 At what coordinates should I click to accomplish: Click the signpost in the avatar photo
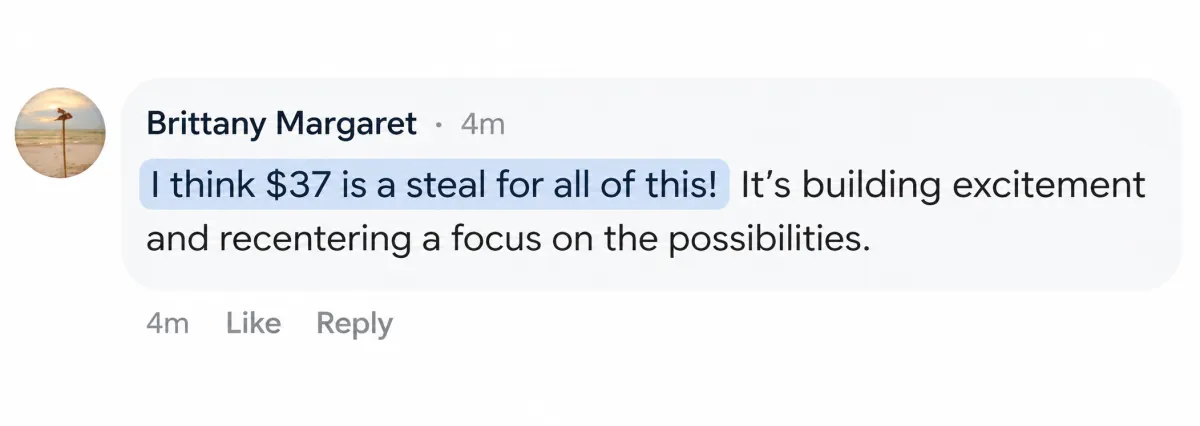coord(62,143)
